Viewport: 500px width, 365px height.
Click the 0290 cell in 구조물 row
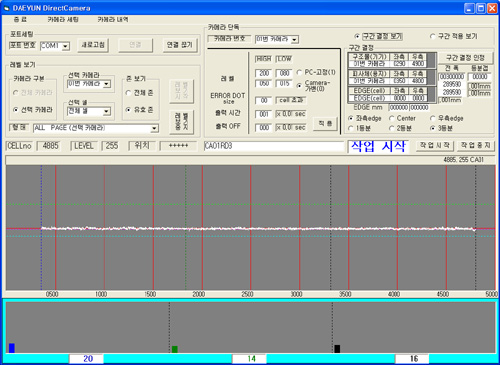[399, 64]
